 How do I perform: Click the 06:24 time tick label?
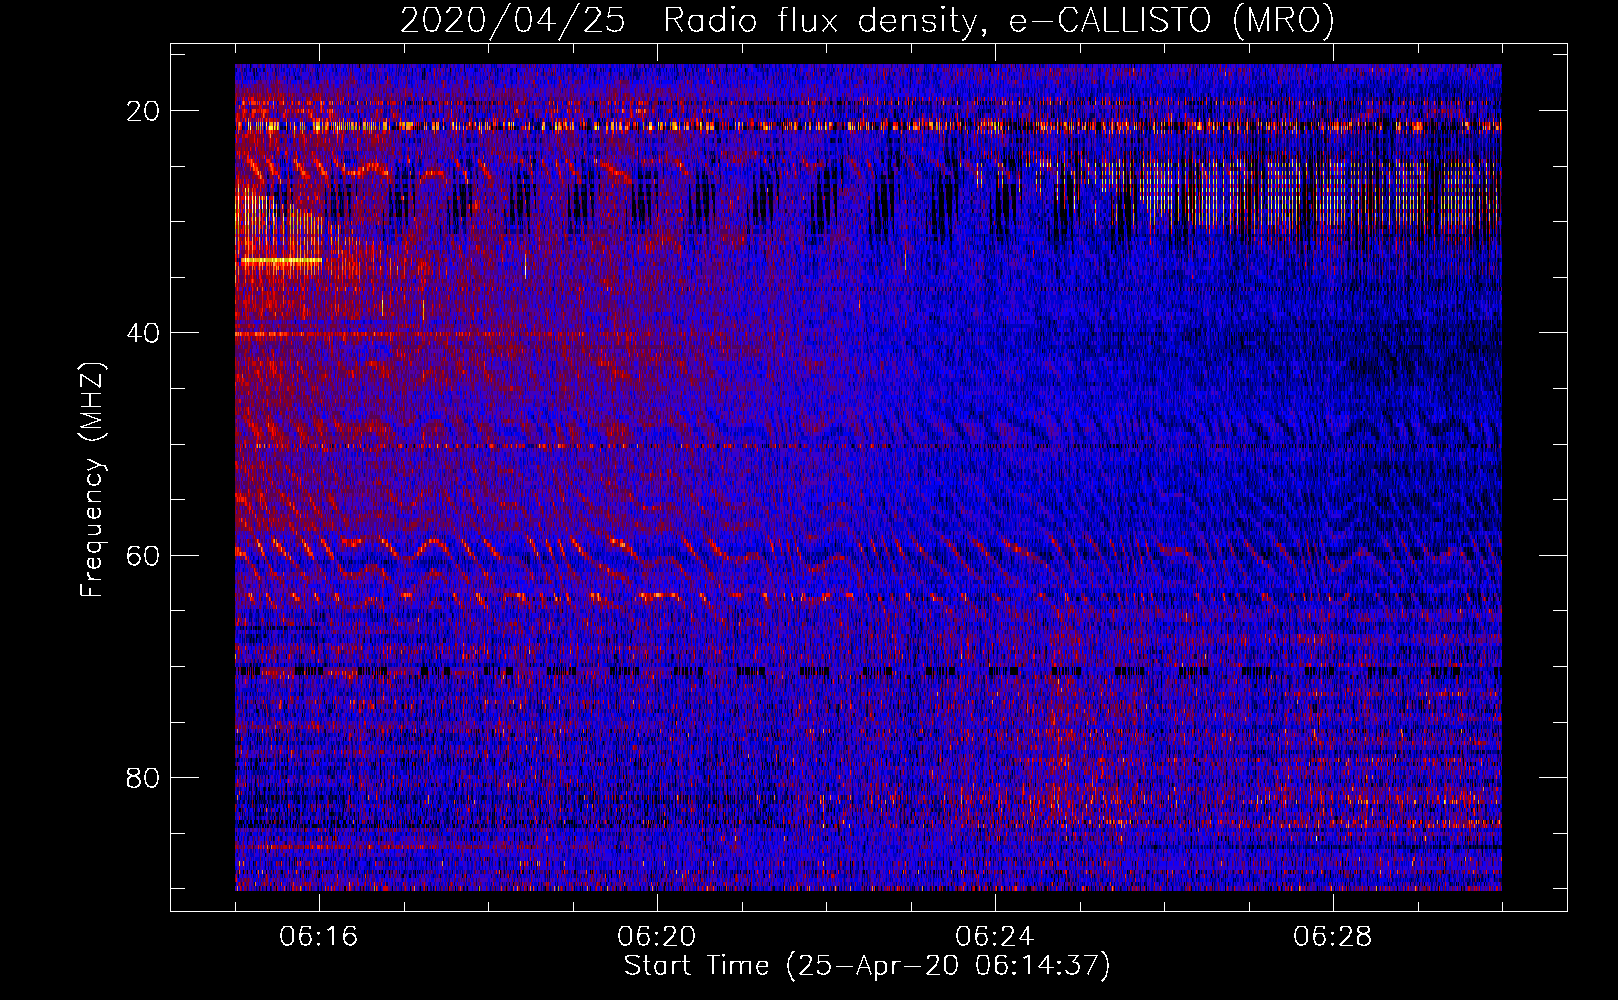click(995, 937)
